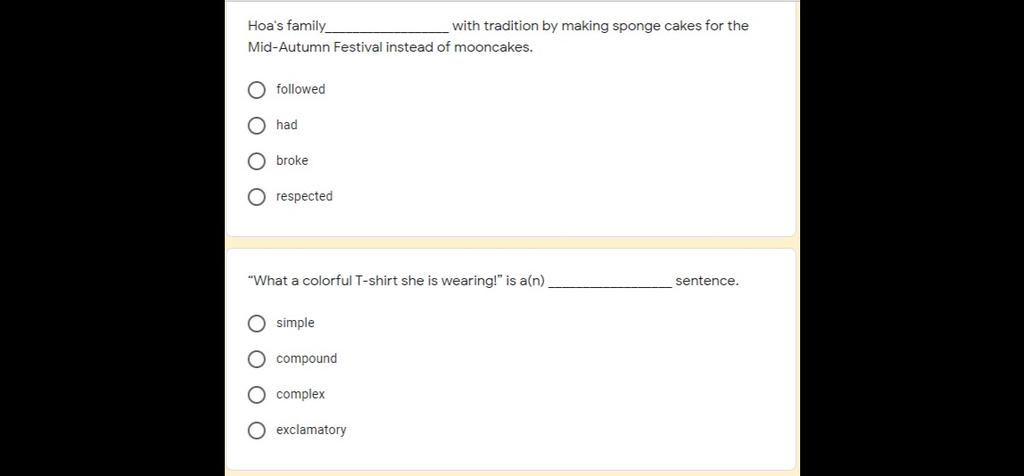This screenshot has height=476, width=1024.
Task: Select the "followed" radio option
Action: tap(257, 89)
